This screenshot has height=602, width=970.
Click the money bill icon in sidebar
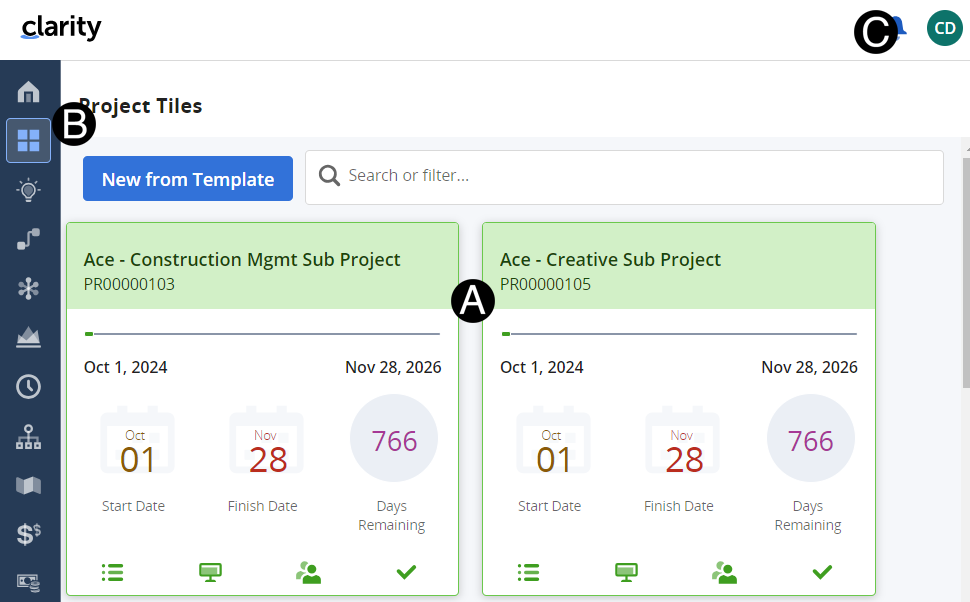(x=29, y=581)
